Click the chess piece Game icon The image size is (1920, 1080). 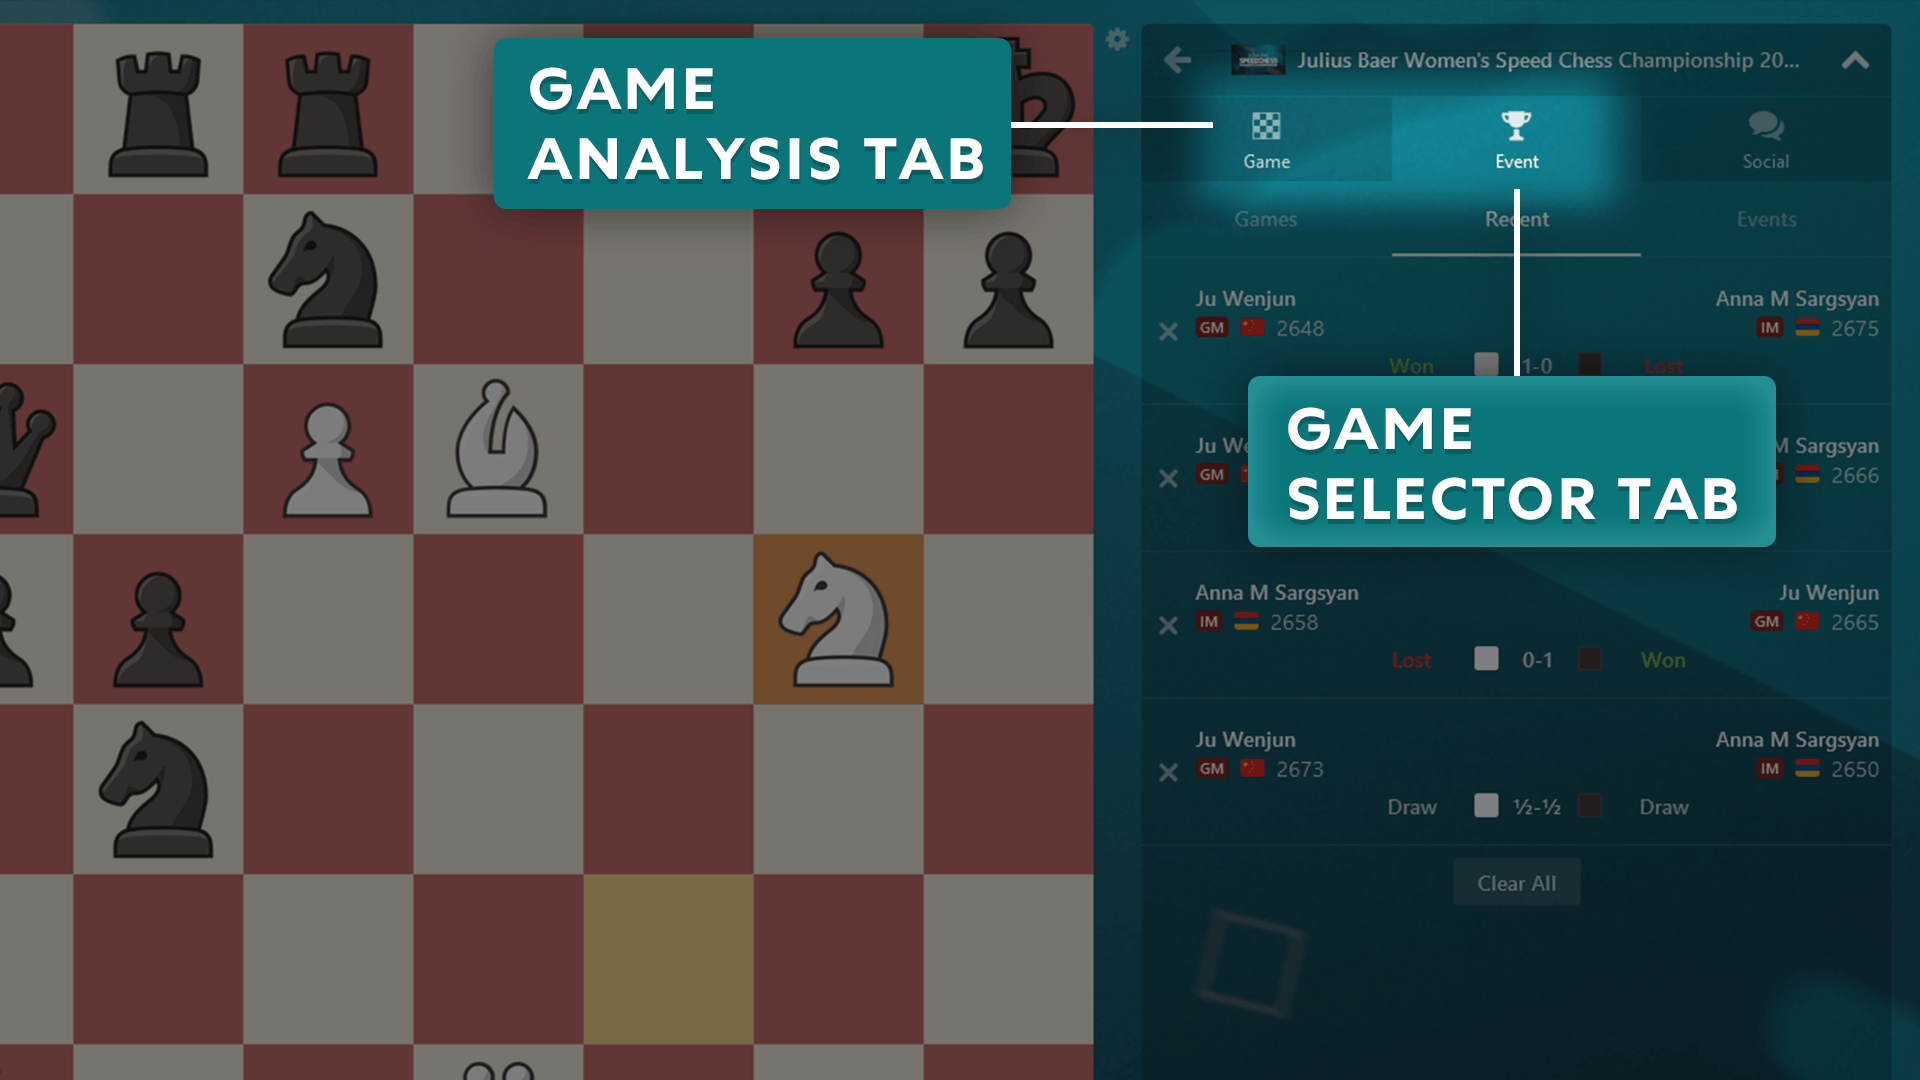(x=1266, y=125)
